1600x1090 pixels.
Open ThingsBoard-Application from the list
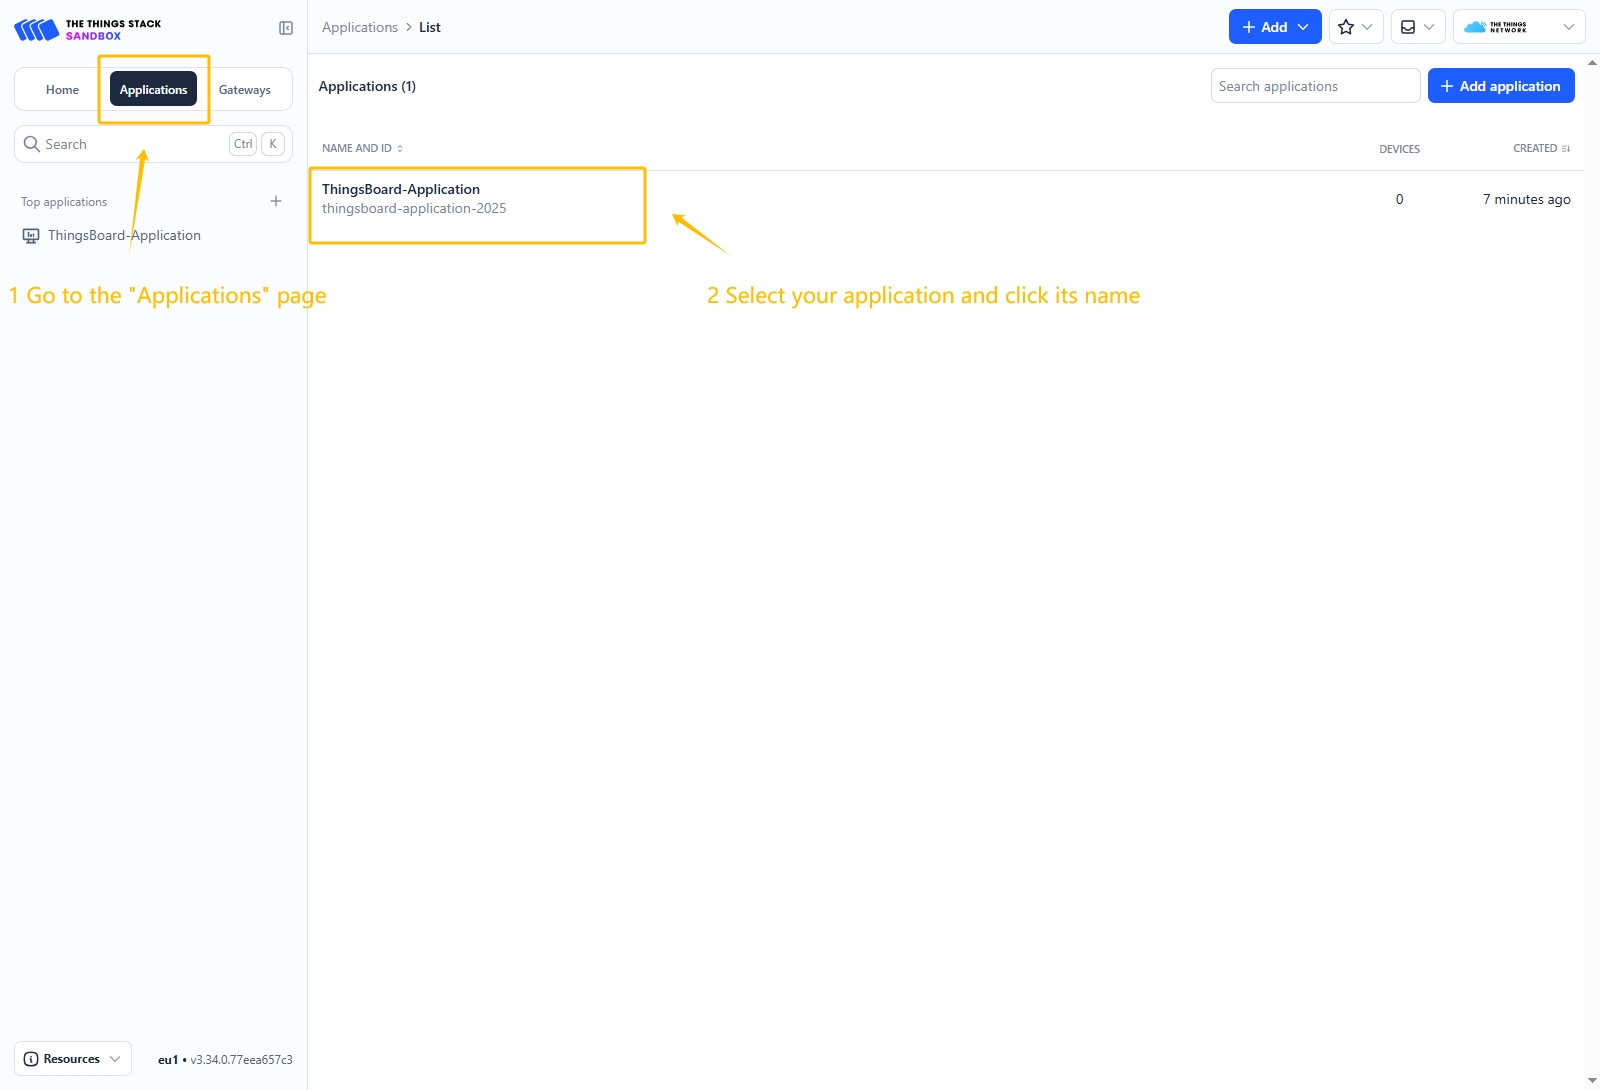[x=401, y=190]
